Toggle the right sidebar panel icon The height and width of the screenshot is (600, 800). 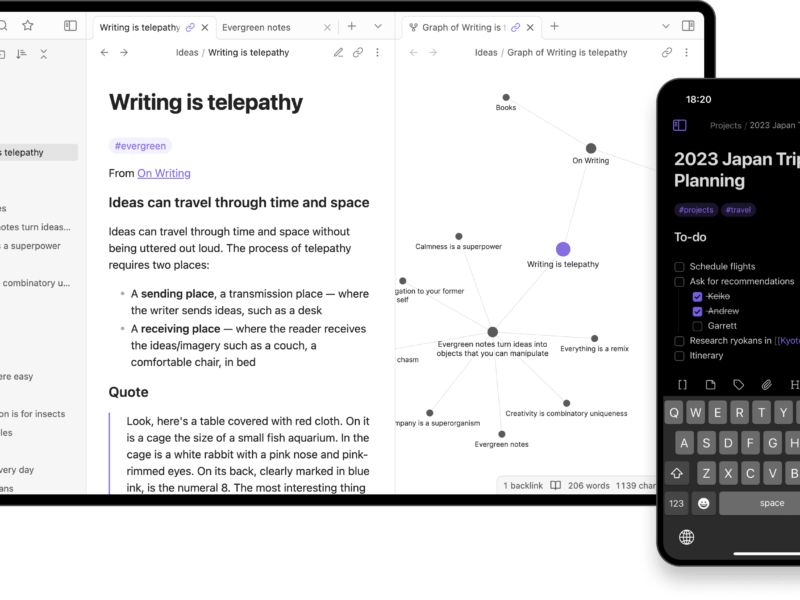pyautogui.click(x=688, y=26)
